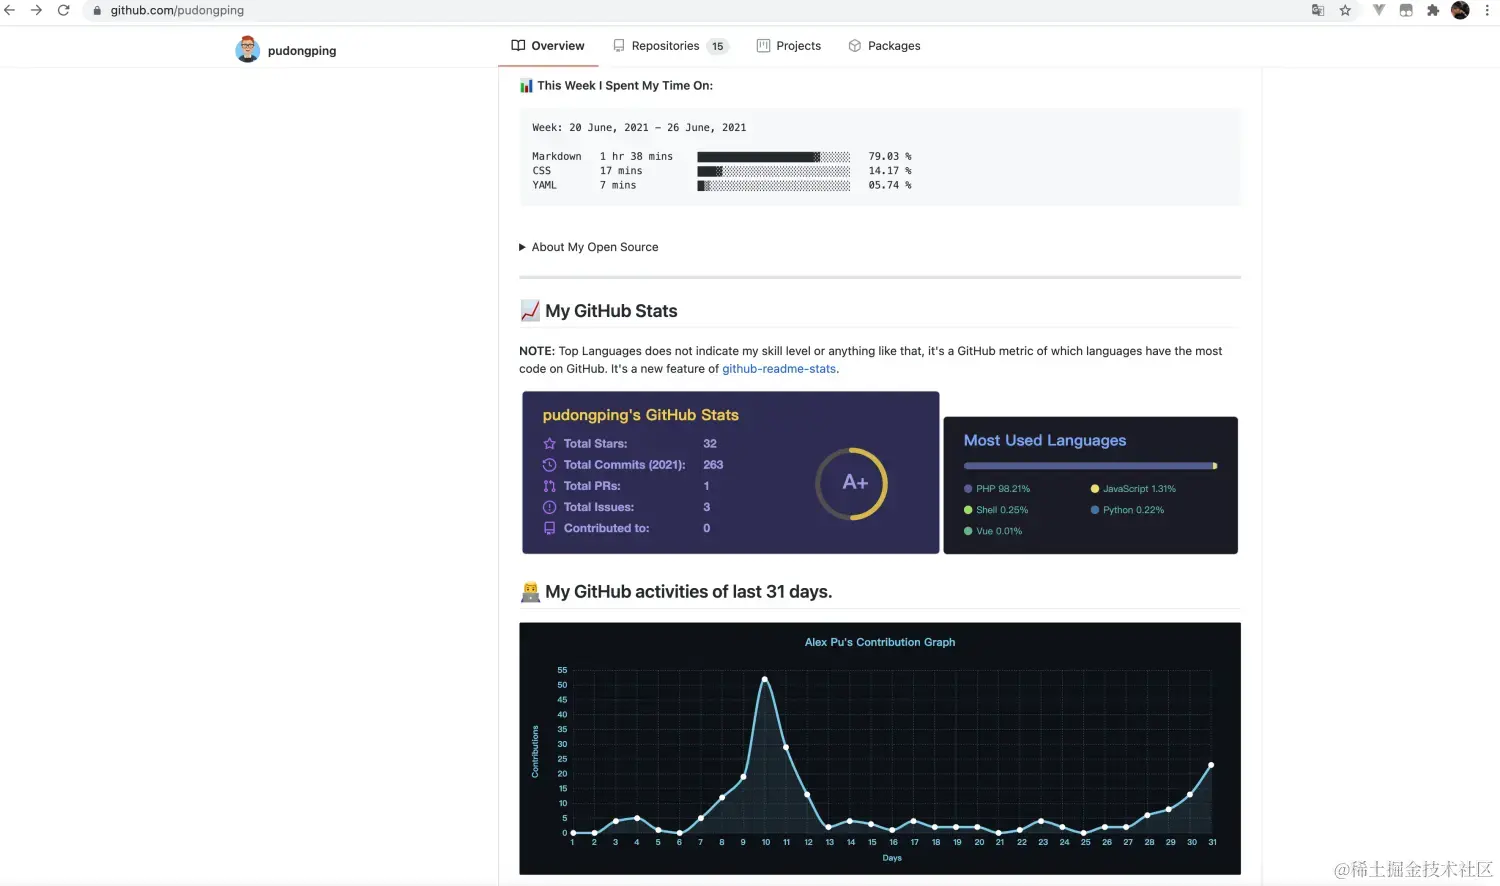Click the Total Commits (2021) value 263

click(713, 465)
